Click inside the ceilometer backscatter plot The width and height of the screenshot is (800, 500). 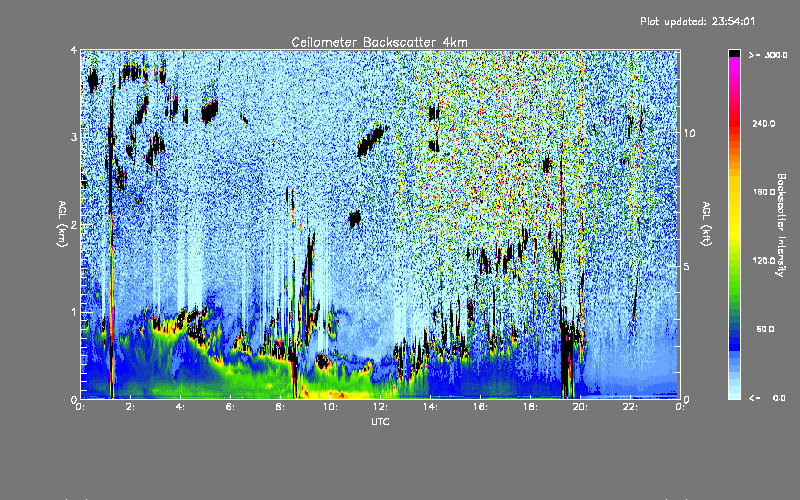point(380,224)
